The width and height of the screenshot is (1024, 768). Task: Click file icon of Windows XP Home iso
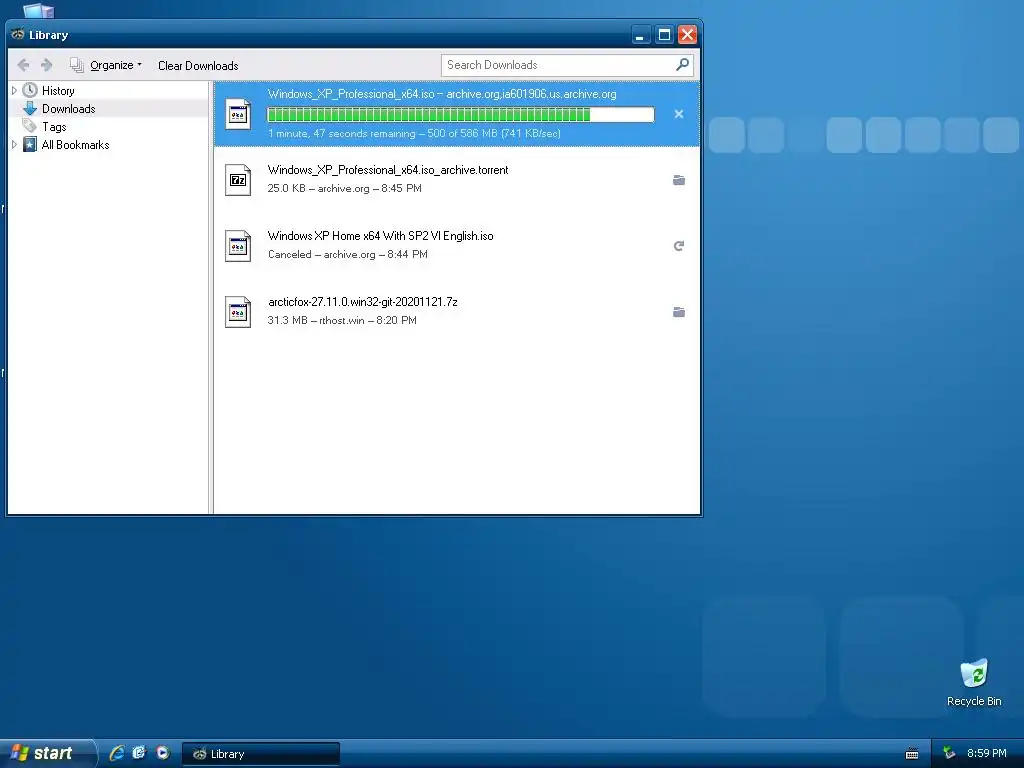(x=238, y=246)
